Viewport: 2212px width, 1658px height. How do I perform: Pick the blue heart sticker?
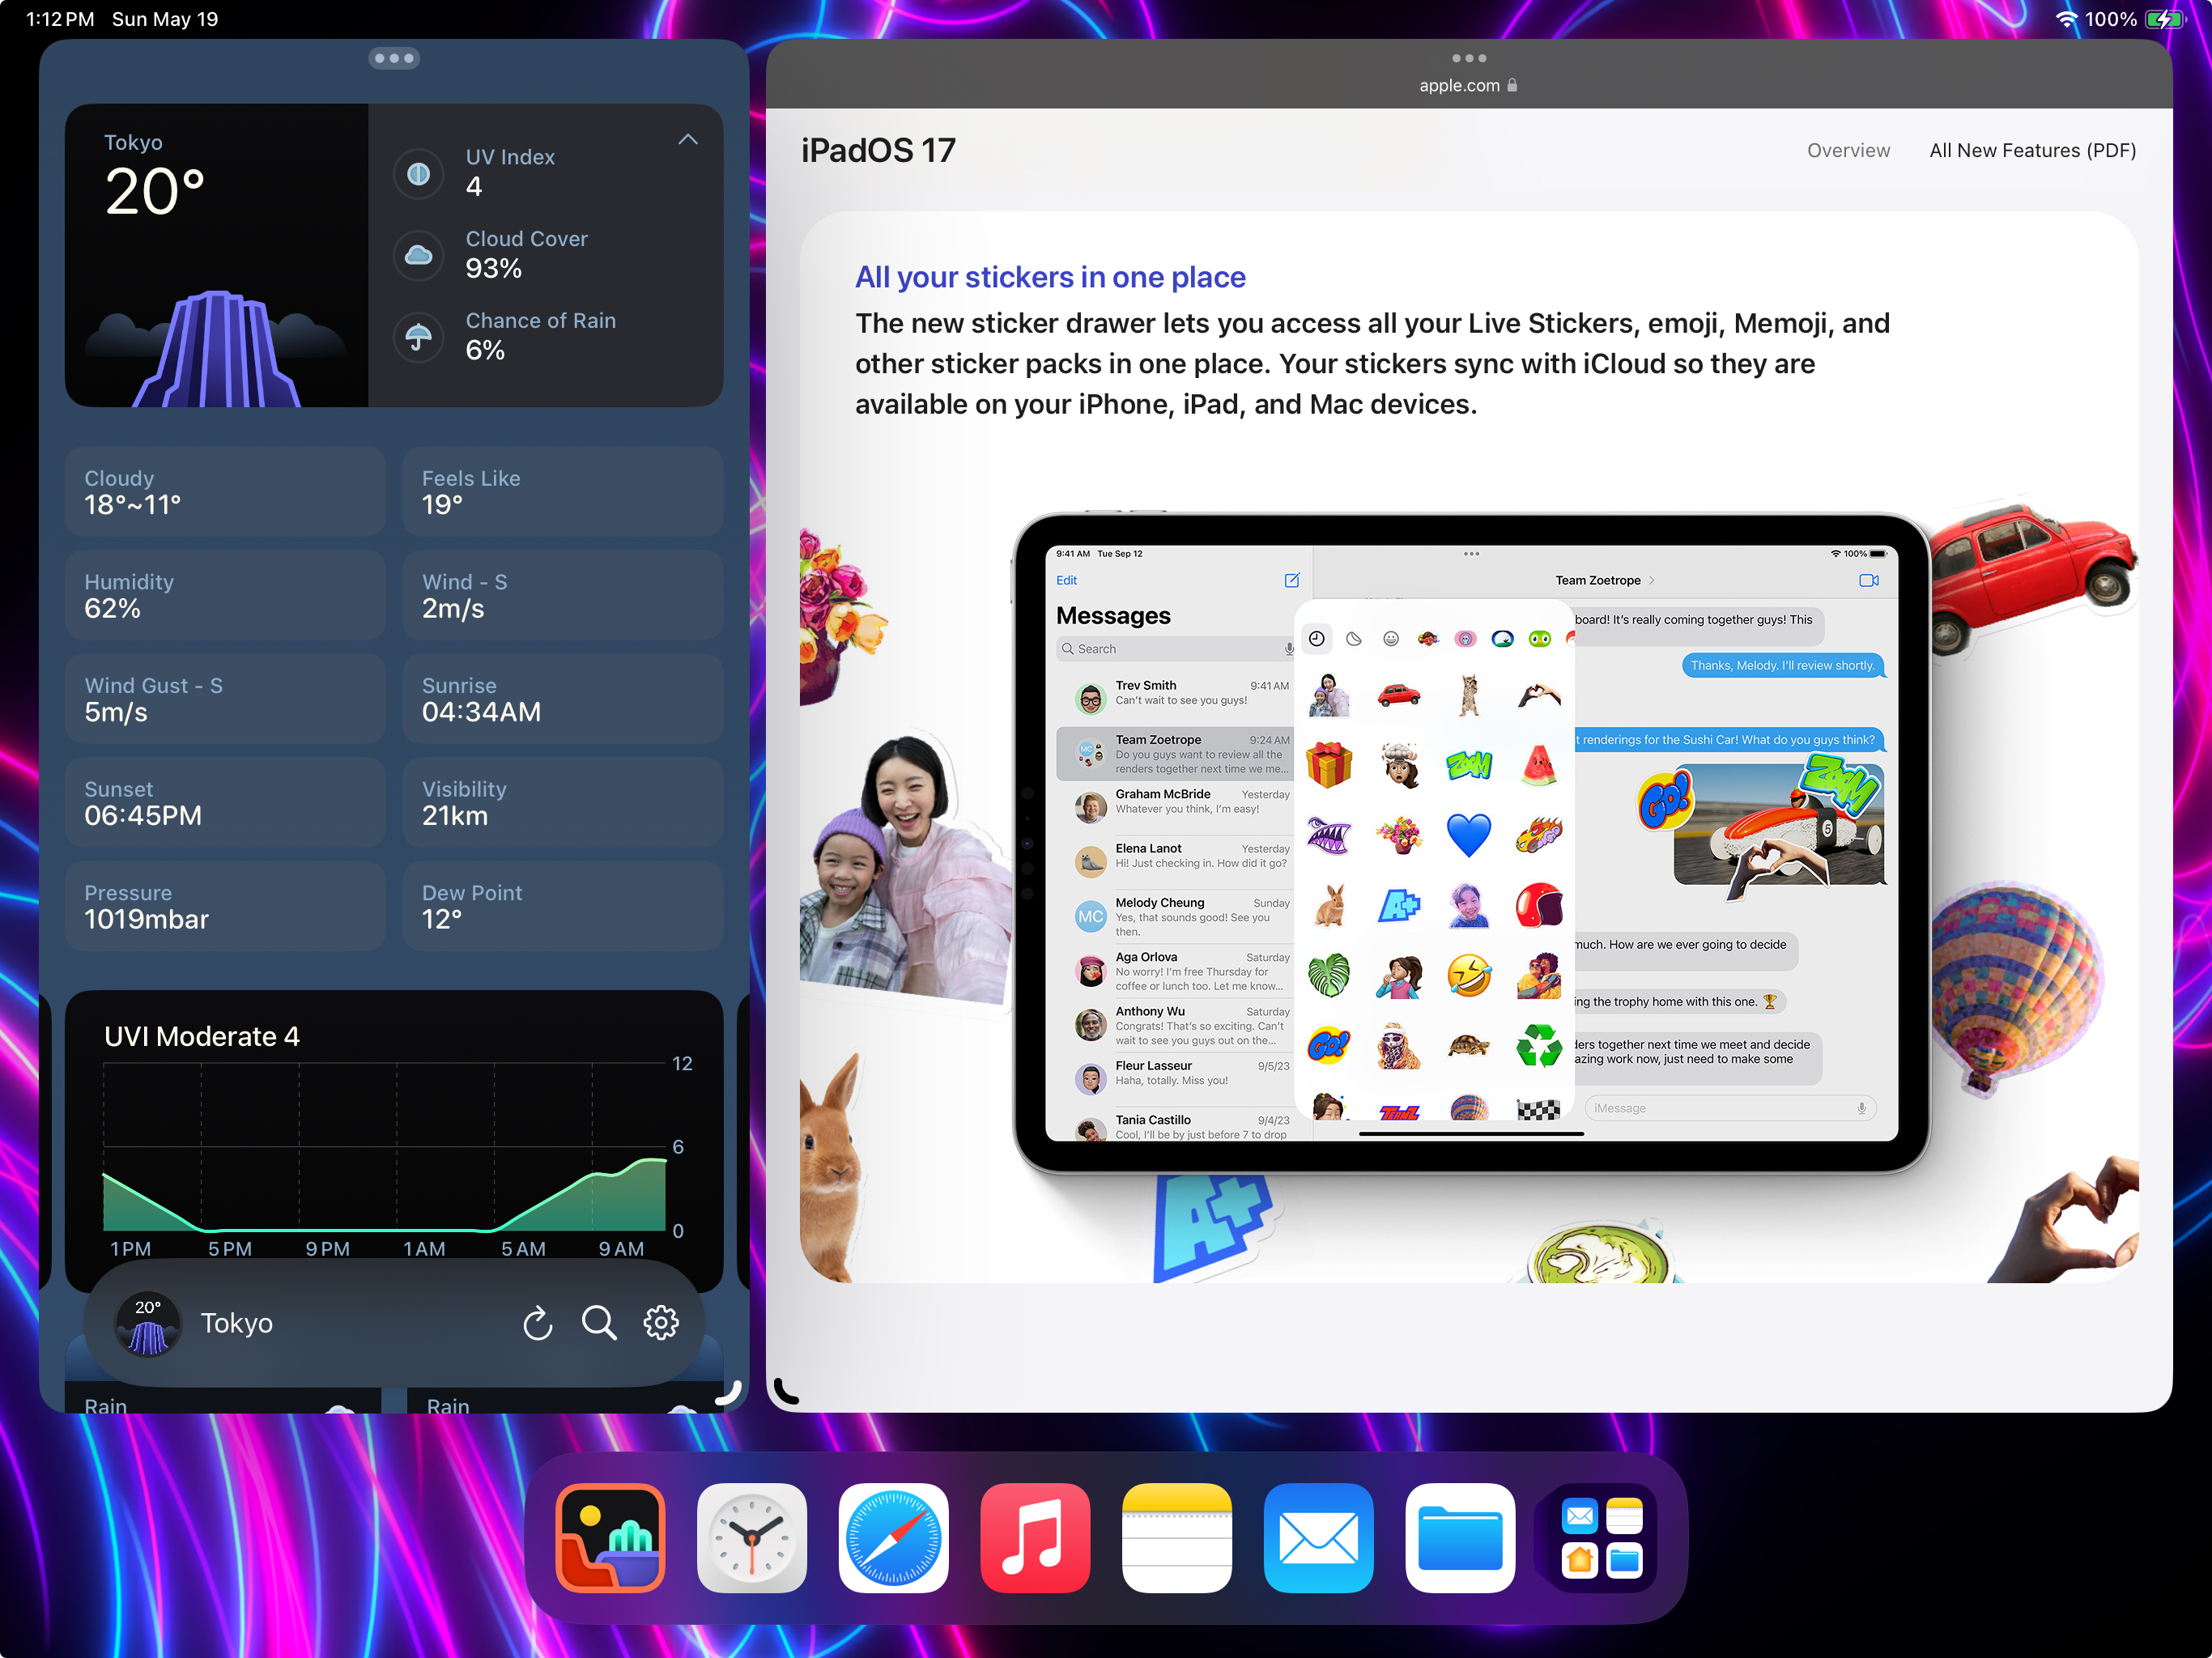(1468, 834)
